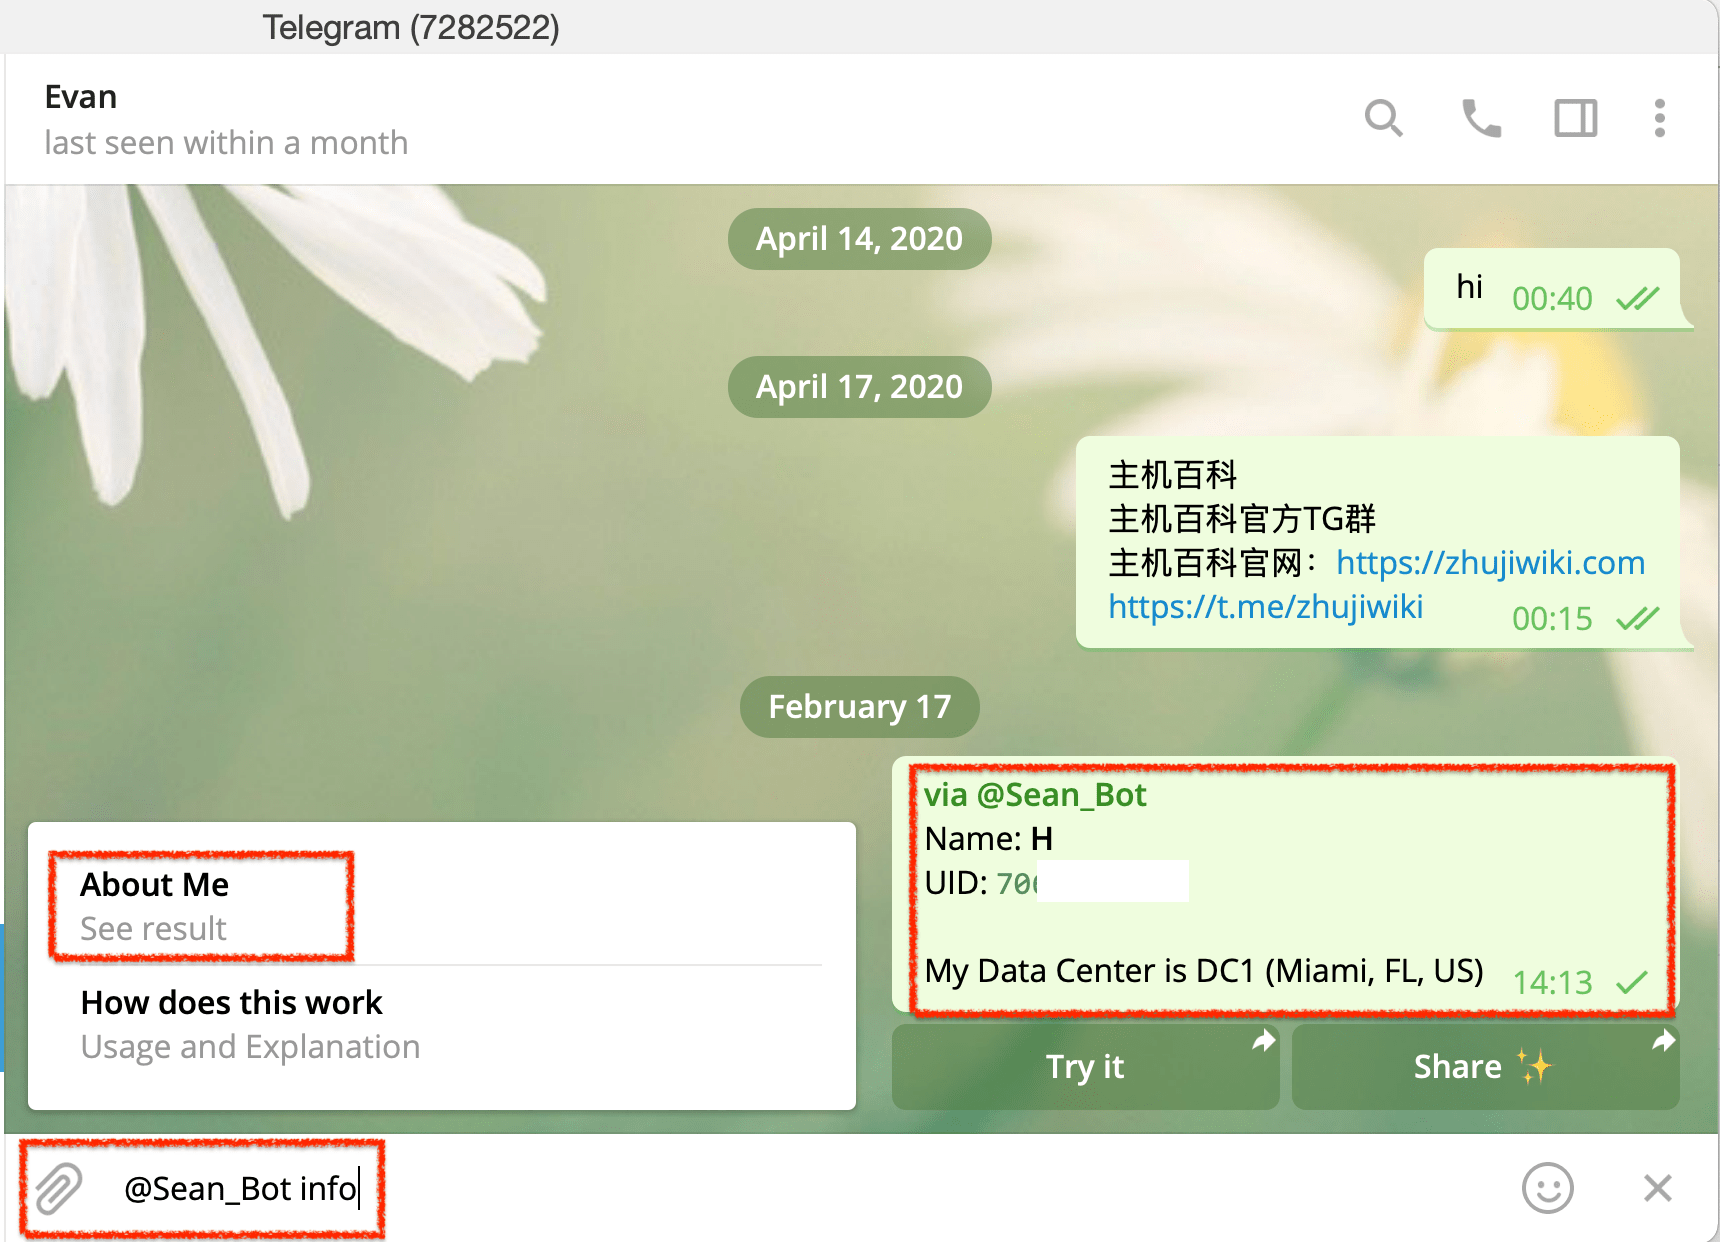Image resolution: width=1720 pixels, height=1242 pixels.
Task: Click the forward arrow on Share
Action: [1663, 1042]
